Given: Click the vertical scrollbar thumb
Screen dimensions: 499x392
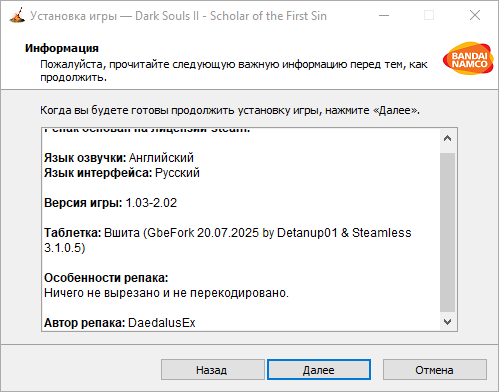Looking at the screenshot, I should [448, 232].
